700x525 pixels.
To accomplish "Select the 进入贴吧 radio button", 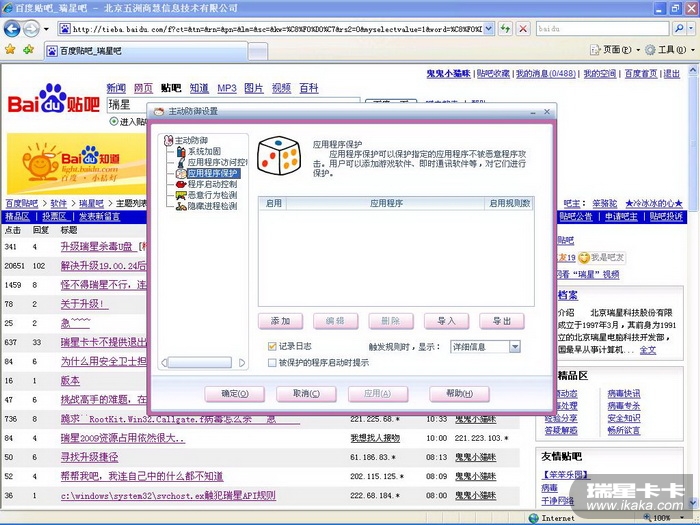I will coord(114,121).
